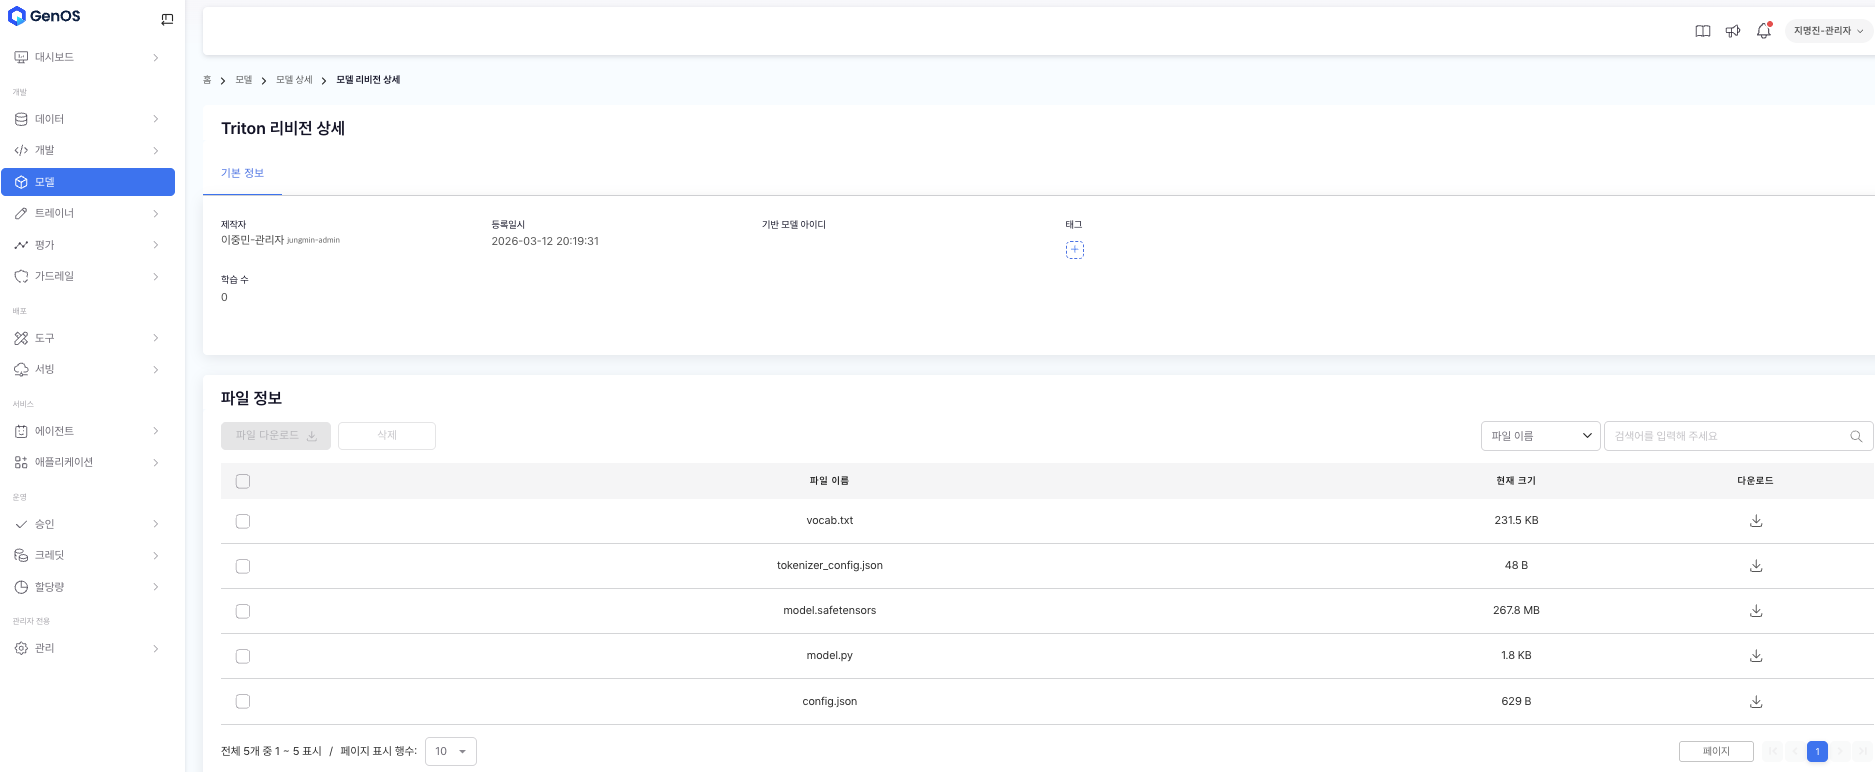Download model.py file
Screen dimensions: 1875x772
pyautogui.click(x=1756, y=656)
